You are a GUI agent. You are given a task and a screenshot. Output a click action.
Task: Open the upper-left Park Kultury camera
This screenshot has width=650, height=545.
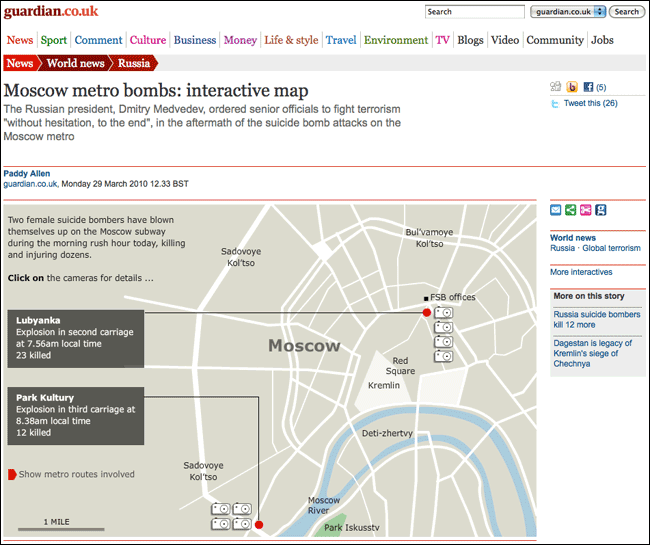pyautogui.click(x=221, y=509)
